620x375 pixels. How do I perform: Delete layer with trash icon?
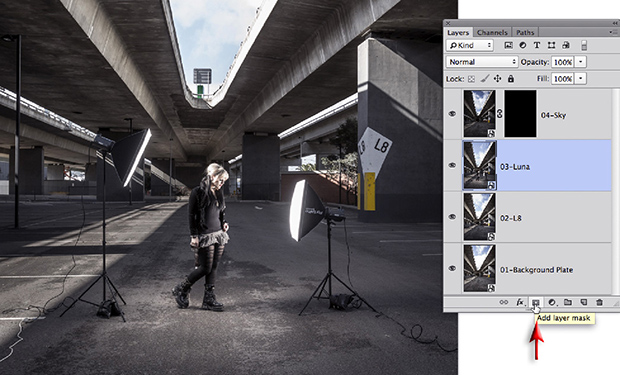(599, 302)
